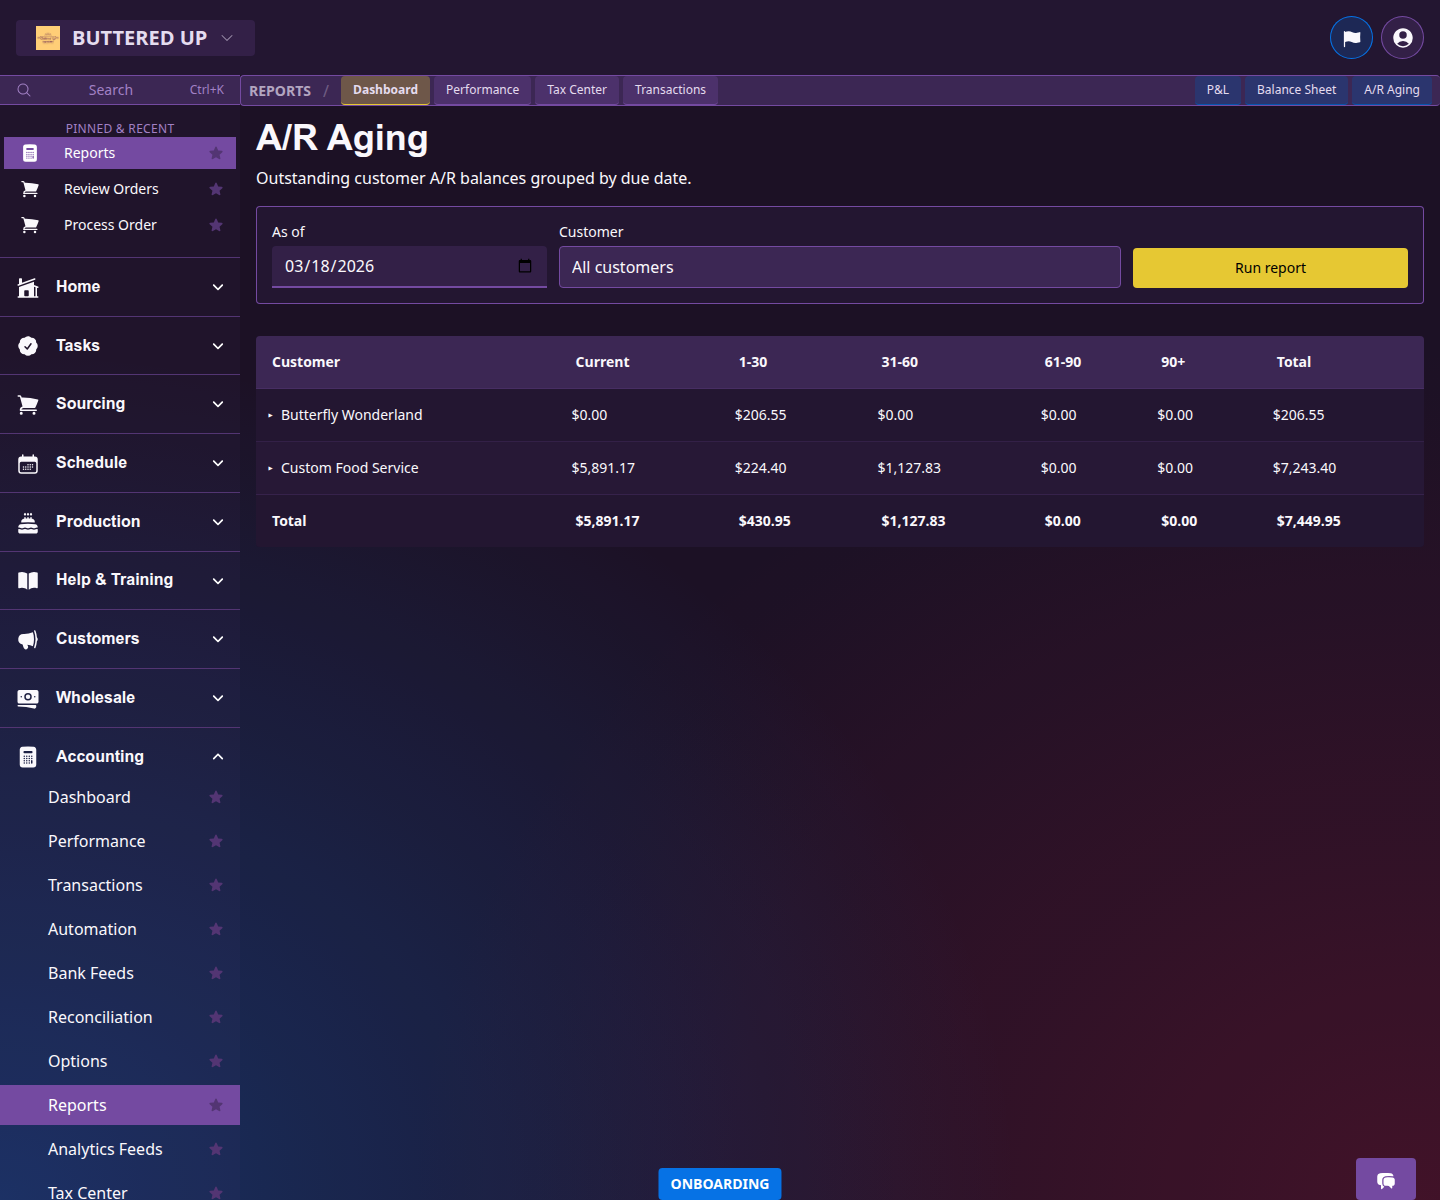Click the Sourcing cart icon
Screen dimensions: 1440x1200
click(28, 404)
